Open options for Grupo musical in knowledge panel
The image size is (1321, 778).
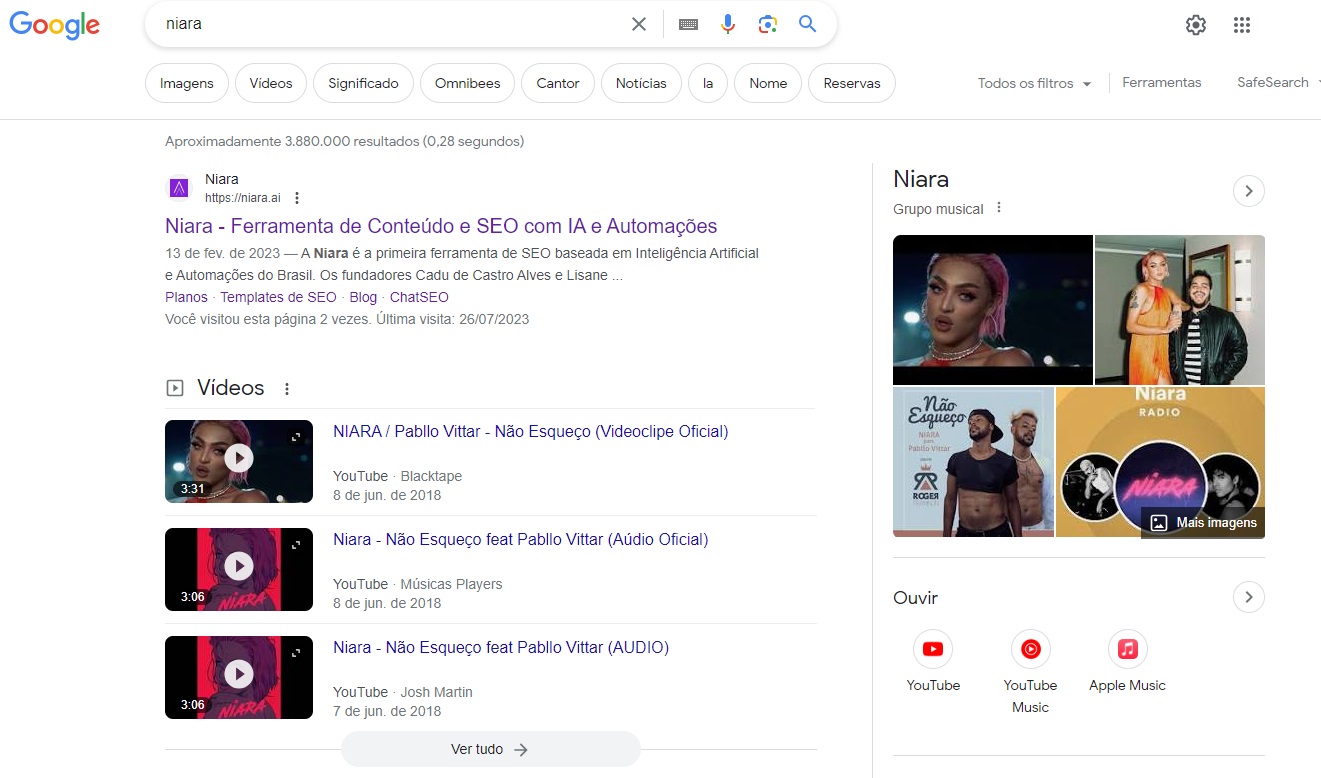click(998, 207)
